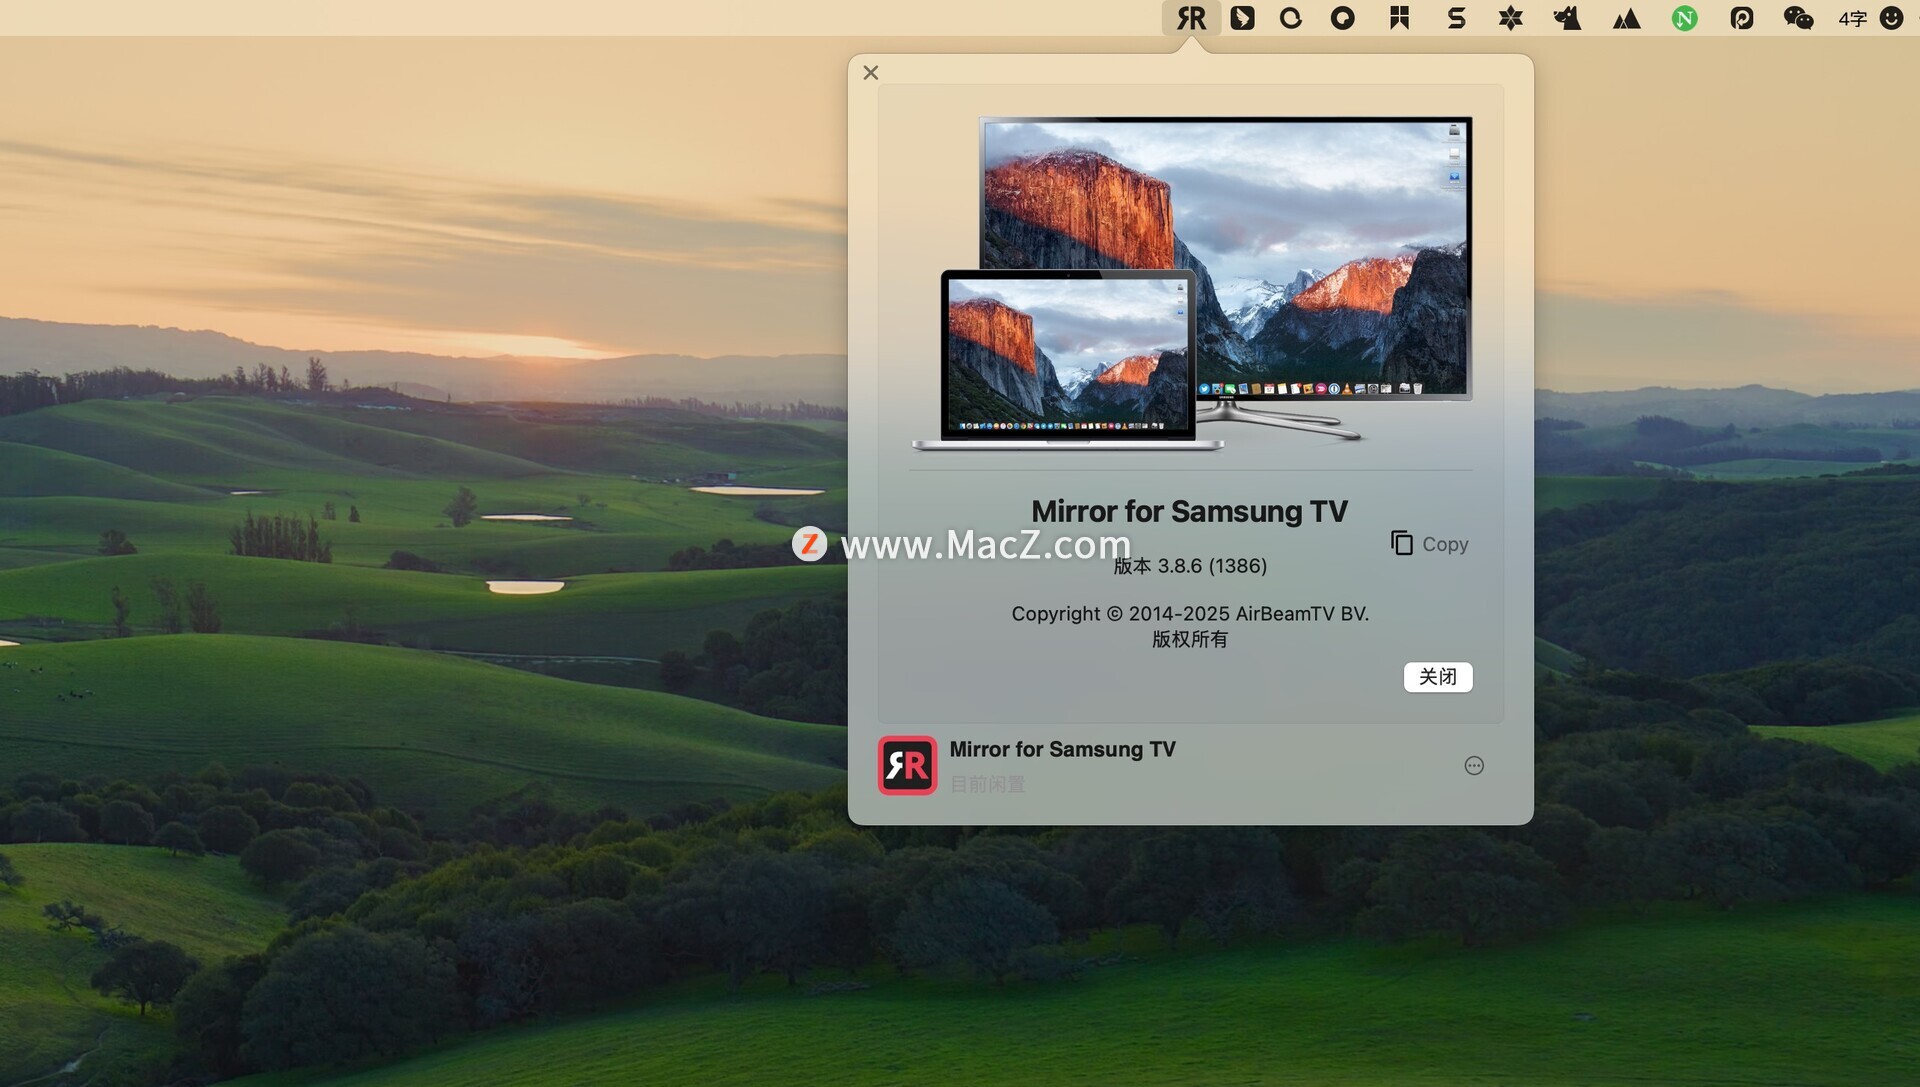Open the four-block banner menu bar icon
1920x1087 pixels.
1399,18
